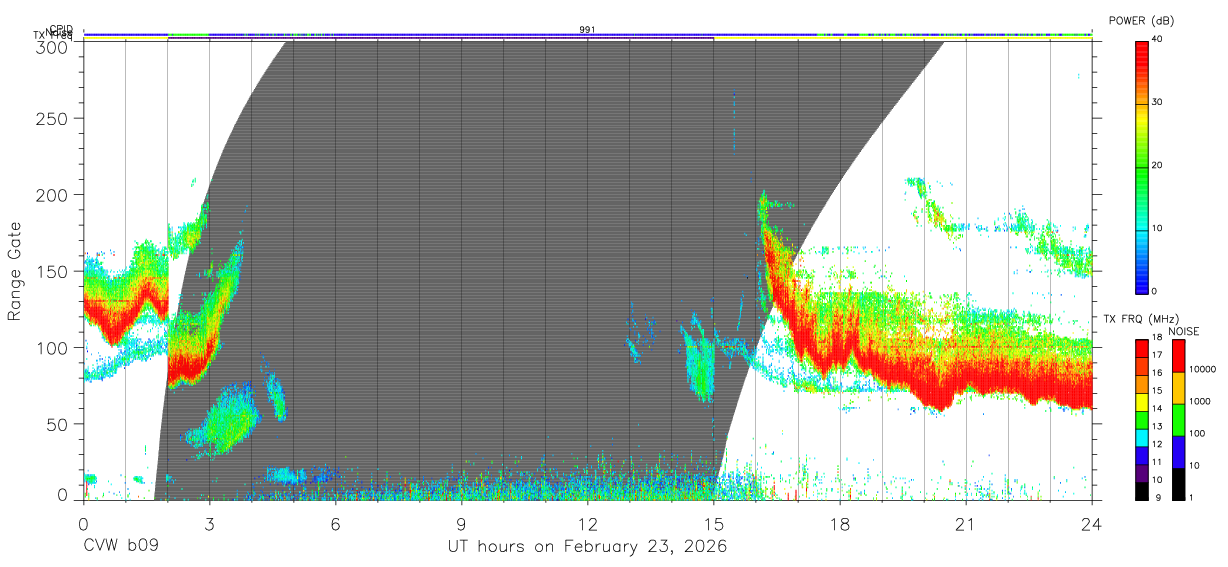1228x567 pixels.
Task: Click the '30' label on the POWER scale
Action: pyautogui.click(x=1157, y=104)
